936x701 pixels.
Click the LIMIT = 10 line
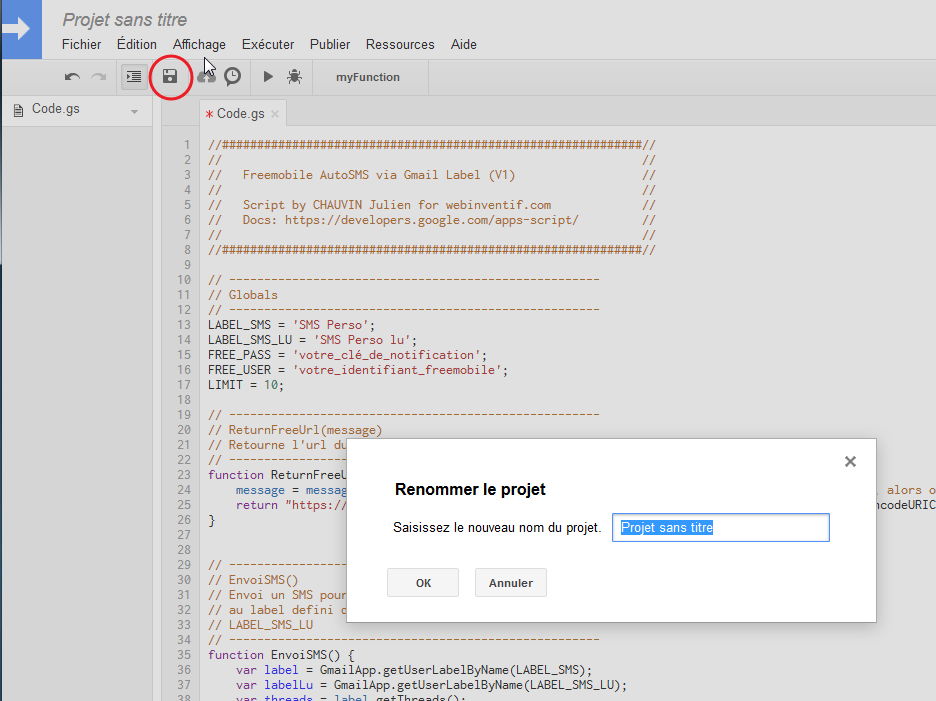pos(246,385)
